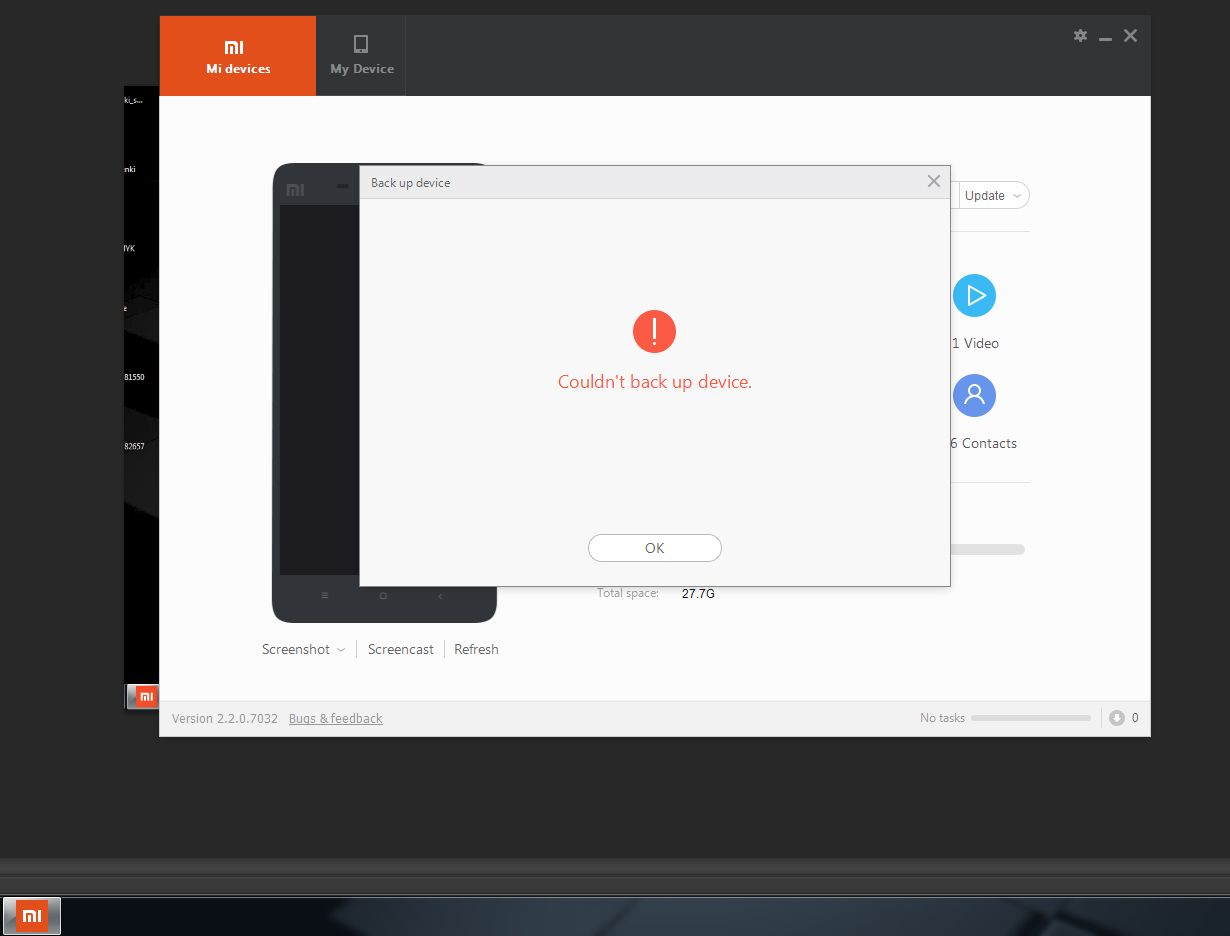Open videos via the blue play icon
The width and height of the screenshot is (1230, 936).
[974, 295]
